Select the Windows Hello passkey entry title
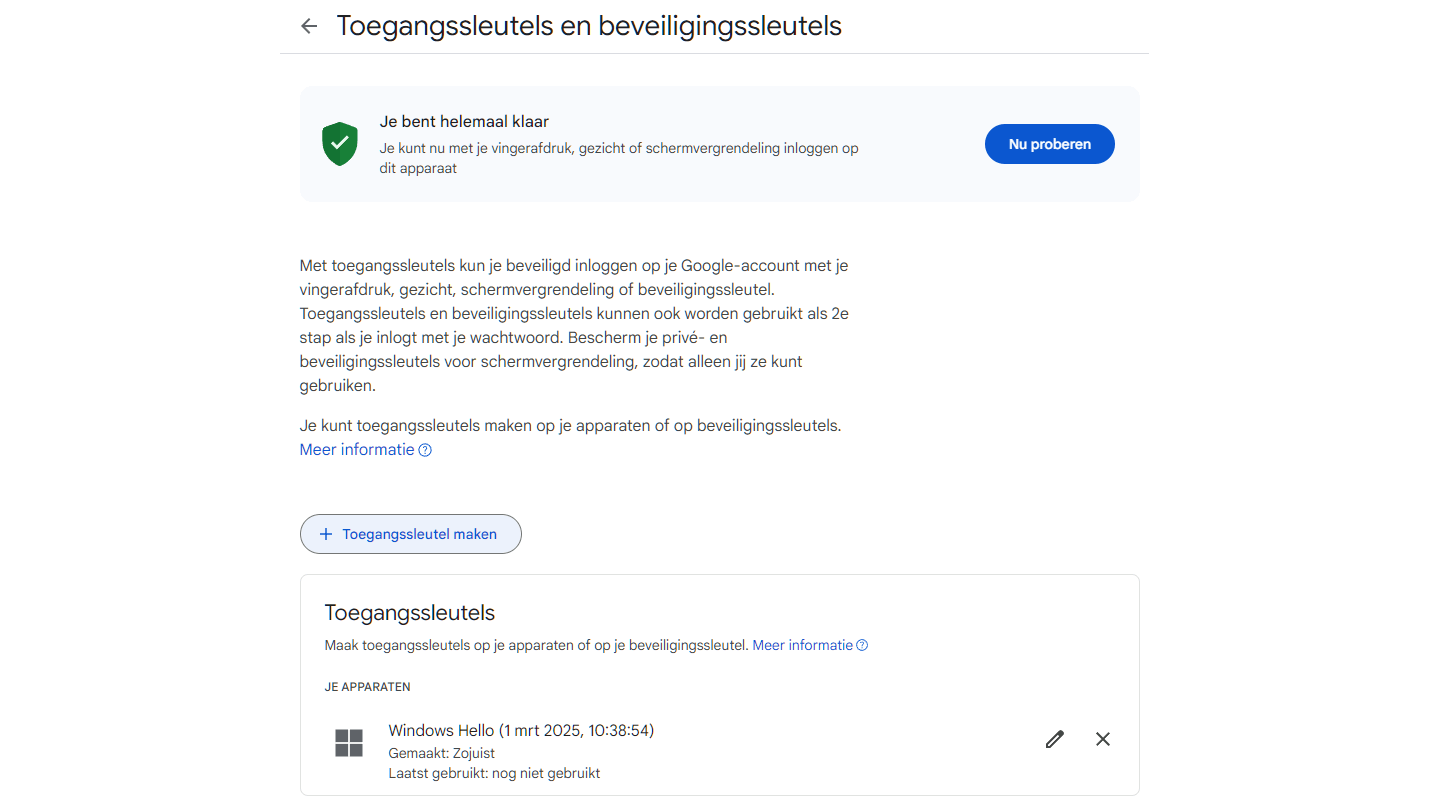 click(x=521, y=731)
